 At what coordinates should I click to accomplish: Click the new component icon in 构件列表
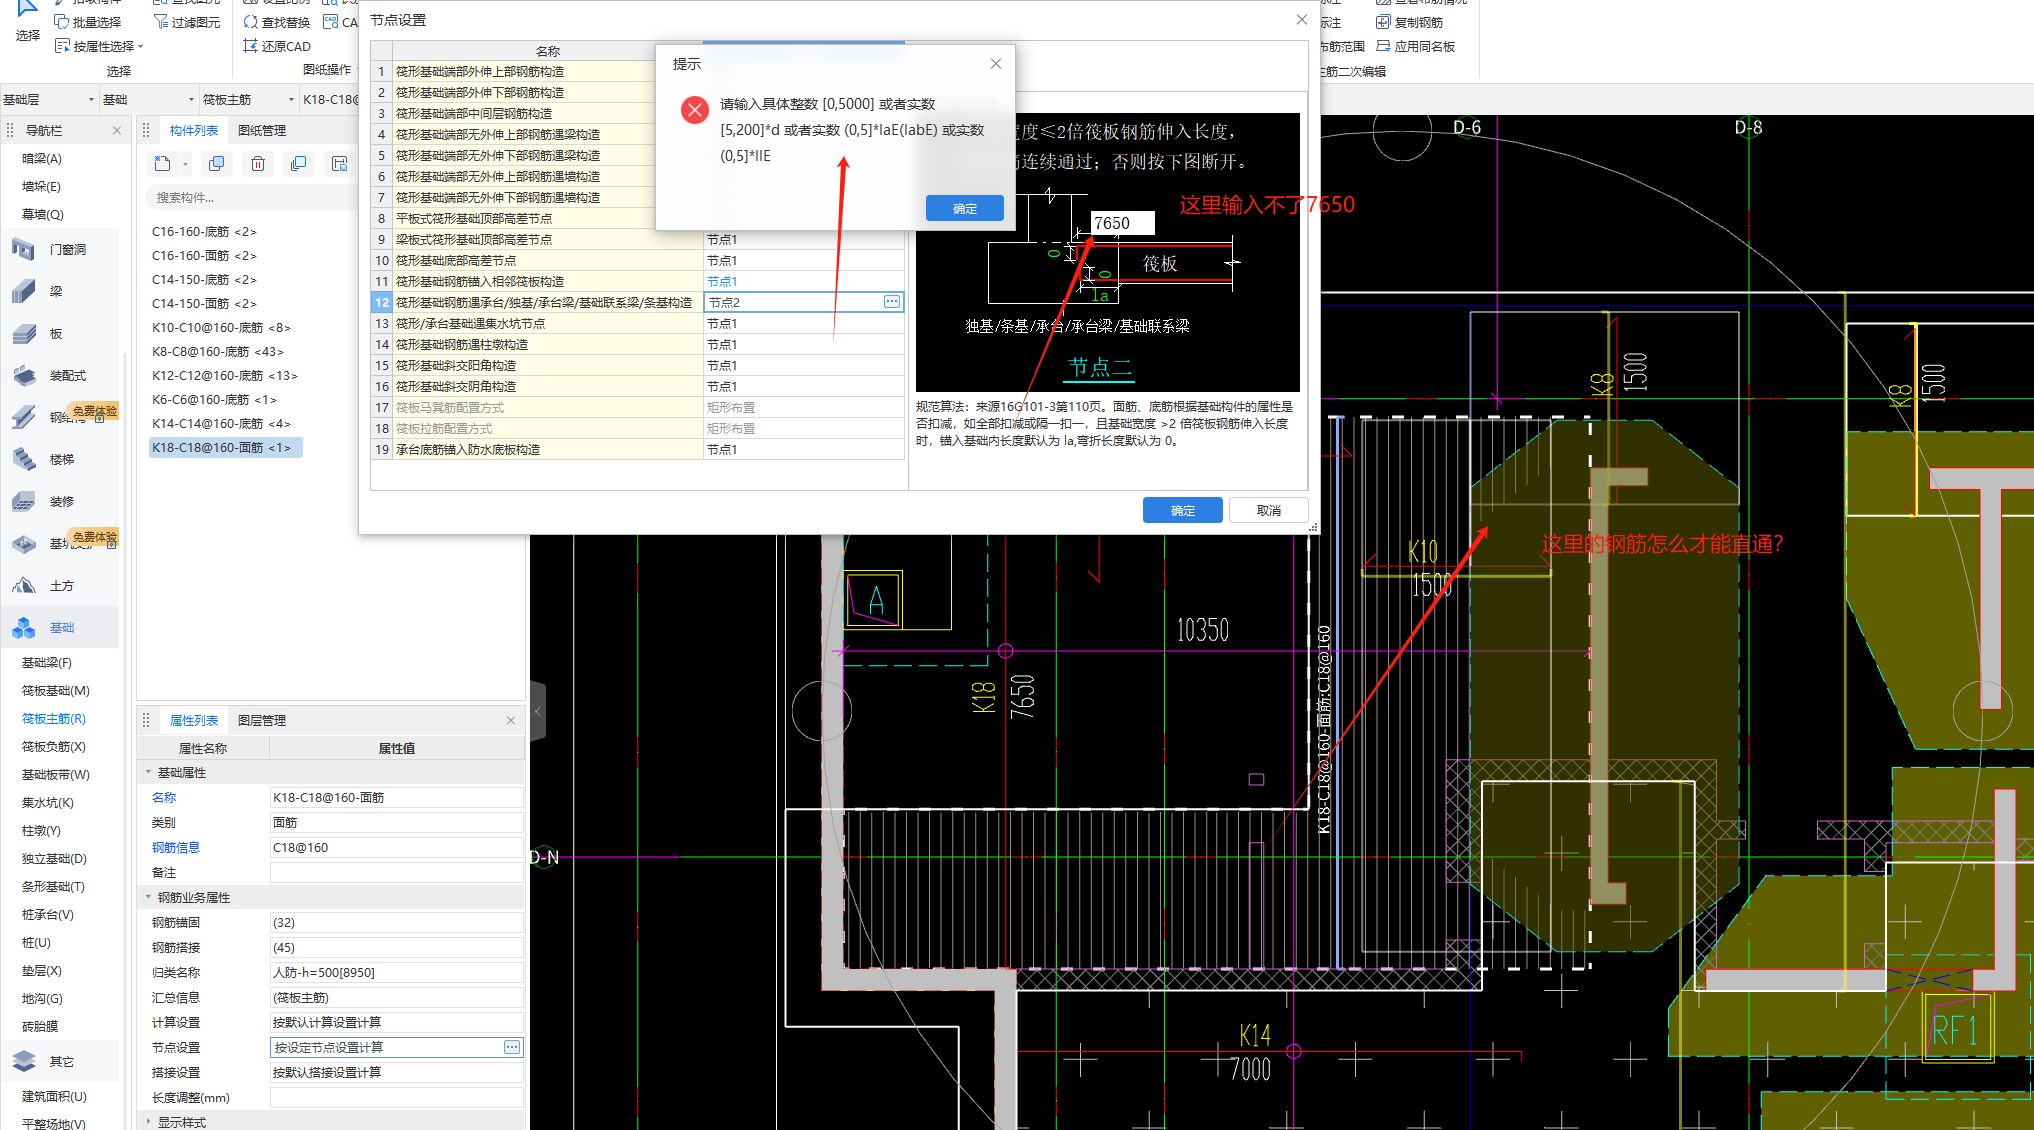click(x=163, y=164)
